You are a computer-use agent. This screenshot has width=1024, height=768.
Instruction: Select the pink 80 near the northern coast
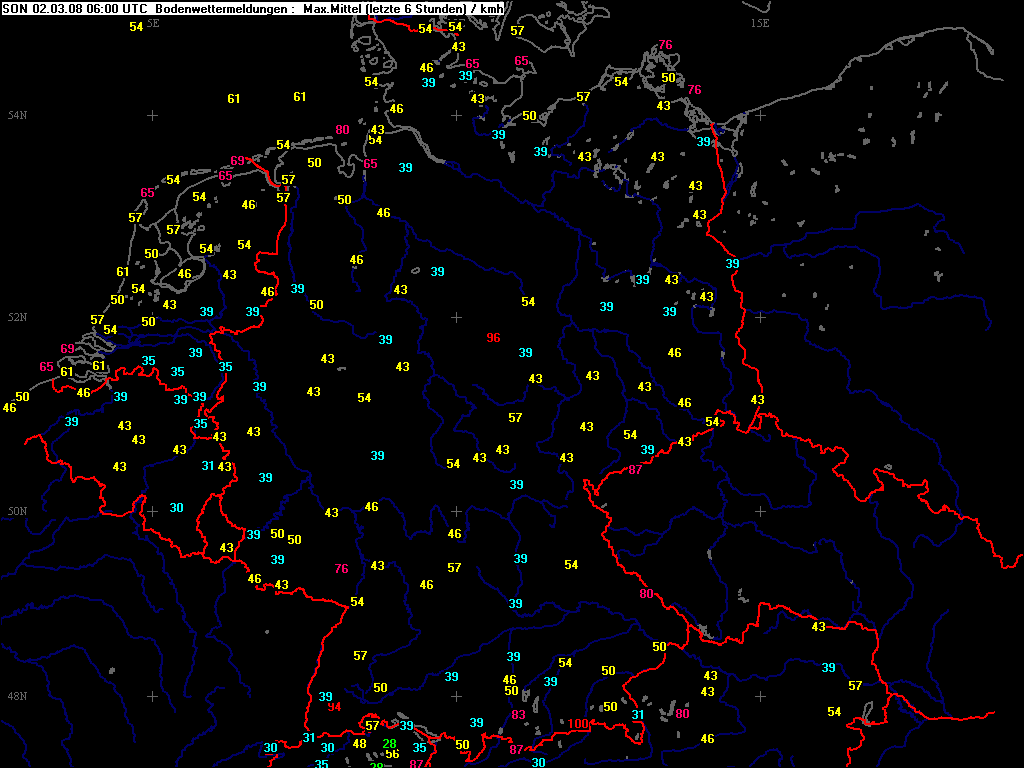(x=343, y=130)
